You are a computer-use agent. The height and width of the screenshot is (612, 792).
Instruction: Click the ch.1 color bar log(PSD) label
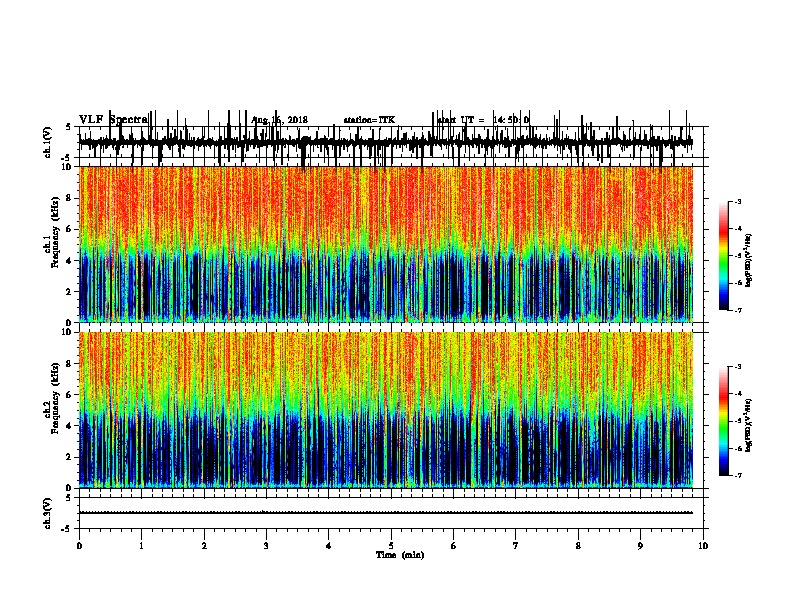coord(749,260)
